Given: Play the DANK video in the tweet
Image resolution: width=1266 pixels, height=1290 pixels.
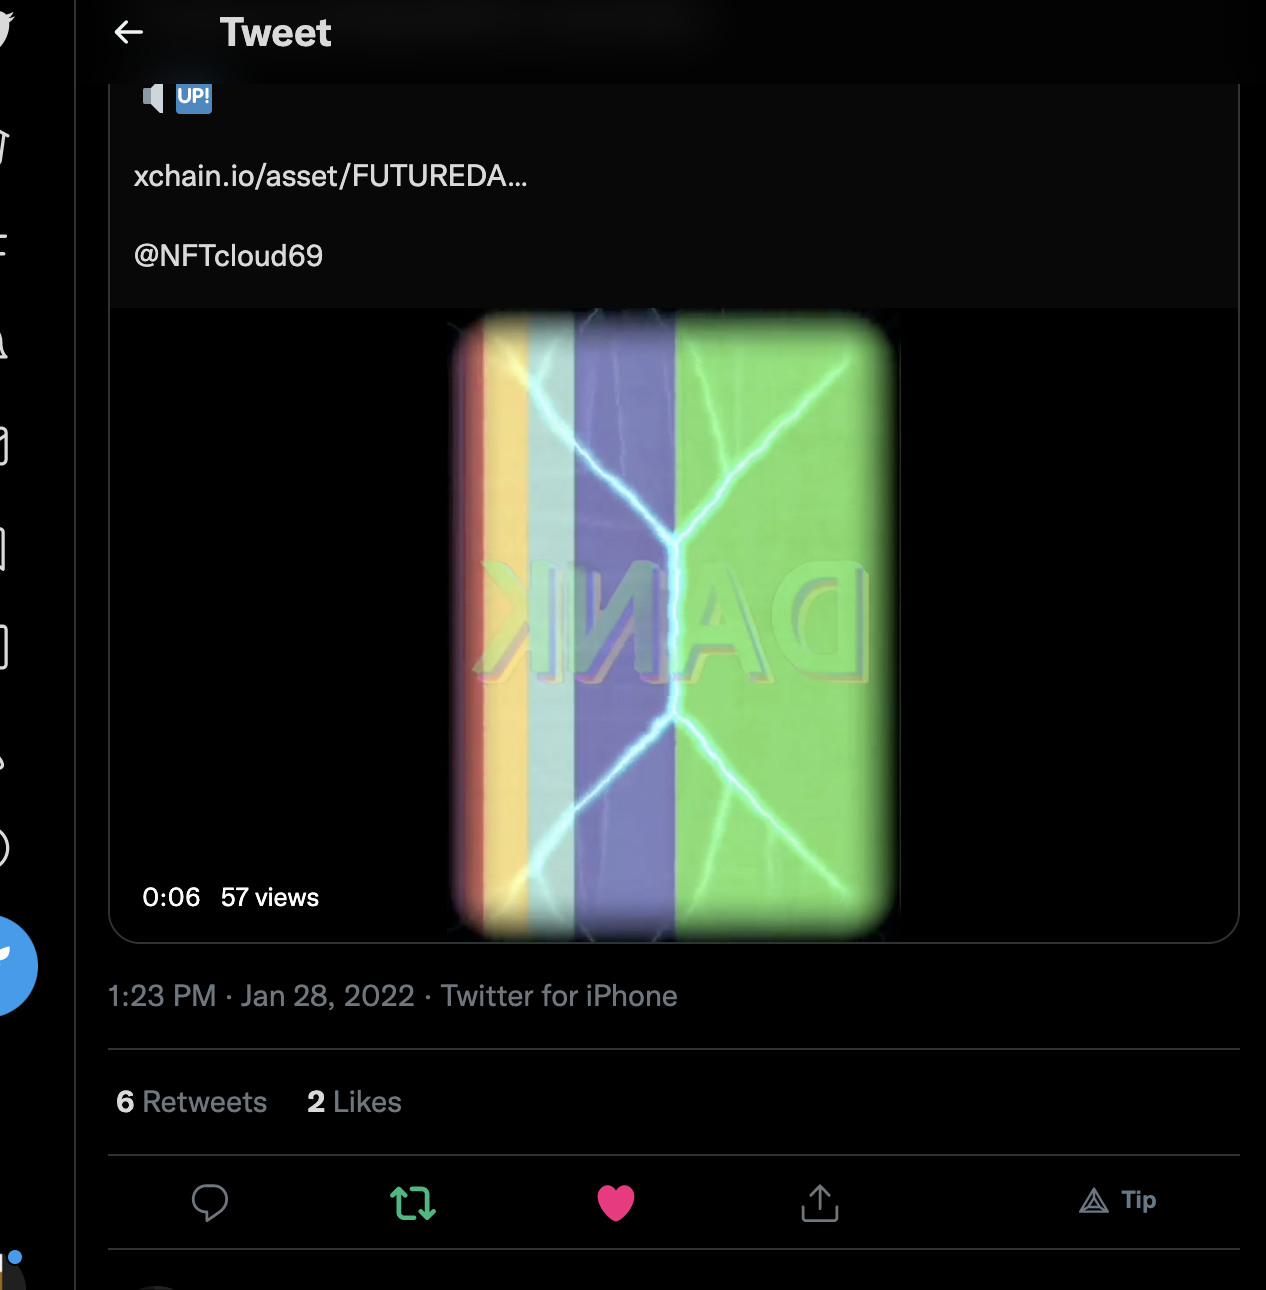Looking at the screenshot, I should tap(674, 625).
